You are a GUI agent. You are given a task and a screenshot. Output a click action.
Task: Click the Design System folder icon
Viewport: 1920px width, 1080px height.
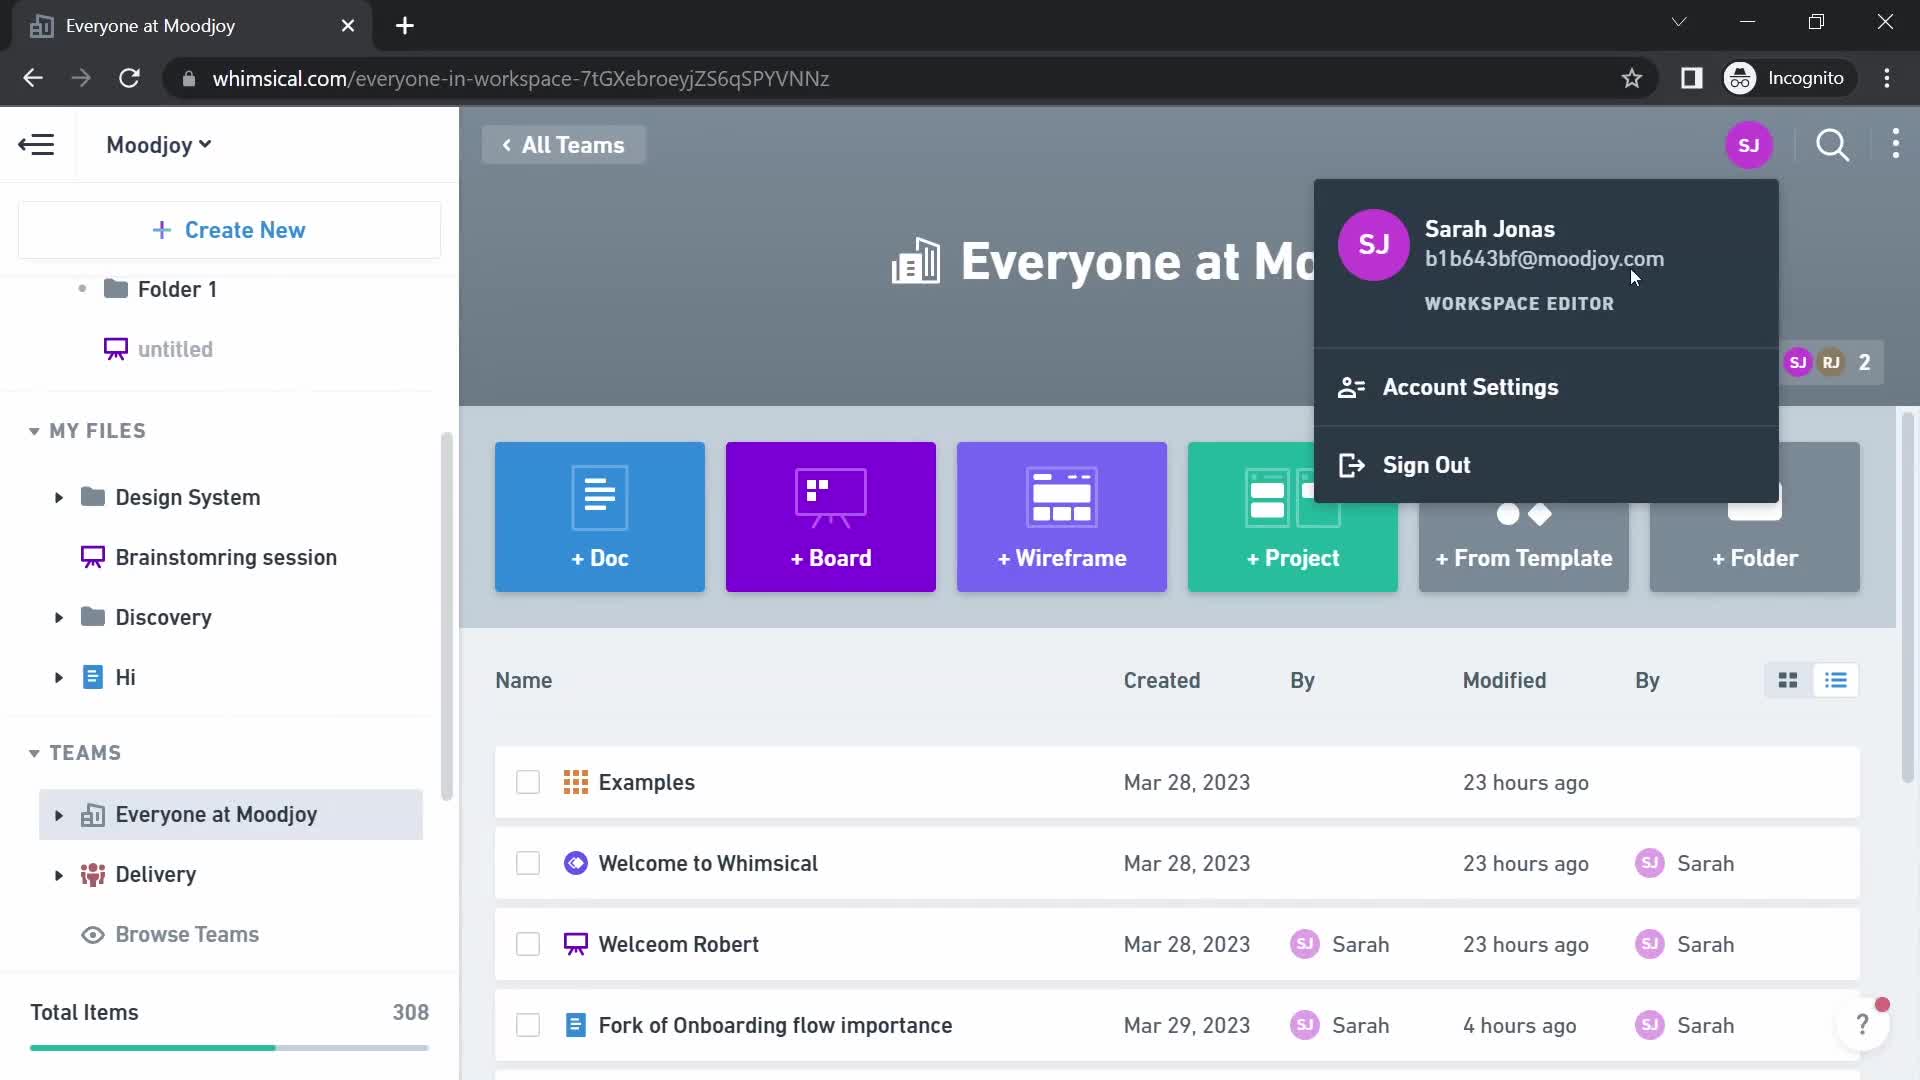tap(93, 497)
